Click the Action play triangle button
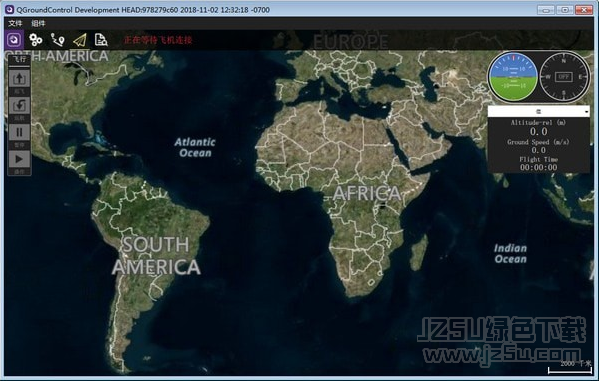Image resolution: width=599 pixels, height=381 pixels. pyautogui.click(x=19, y=159)
